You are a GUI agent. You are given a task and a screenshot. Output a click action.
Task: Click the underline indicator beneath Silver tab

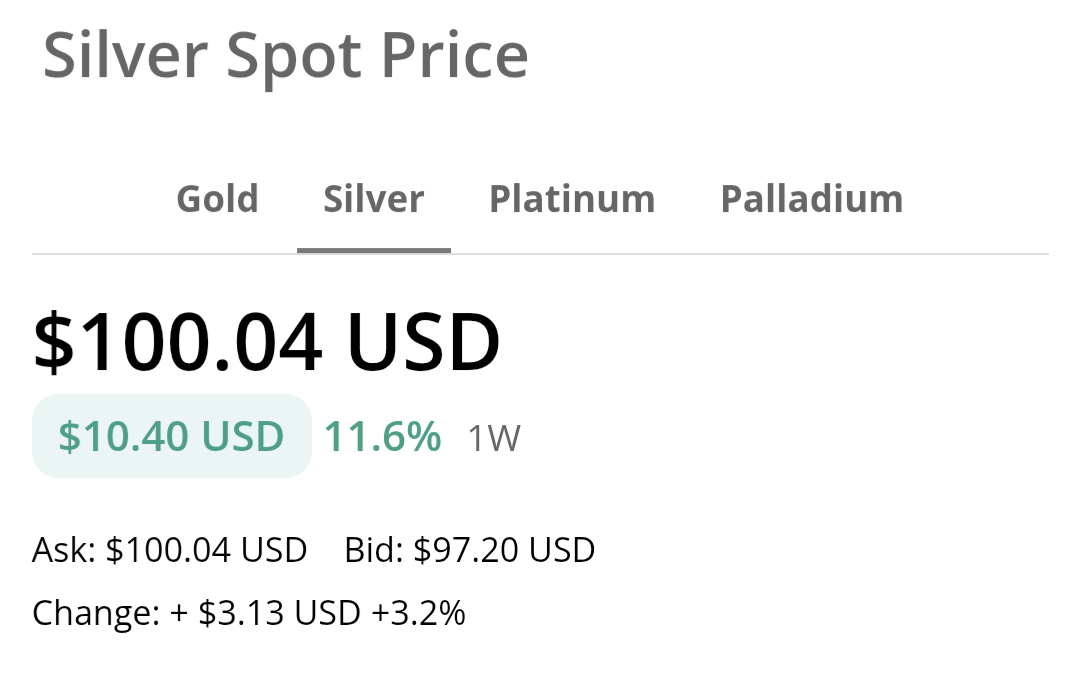coord(374,249)
